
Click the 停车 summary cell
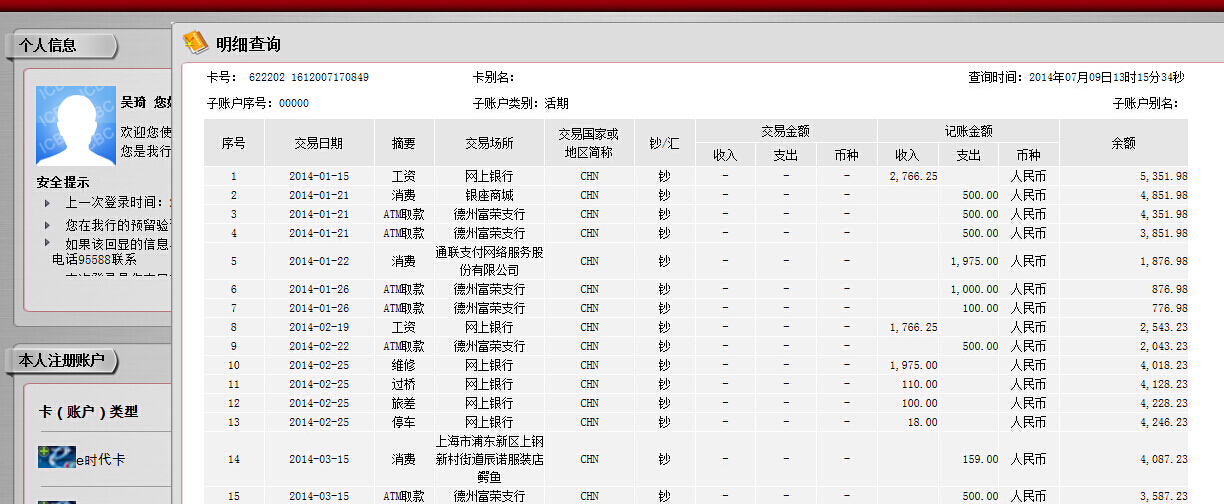404,422
